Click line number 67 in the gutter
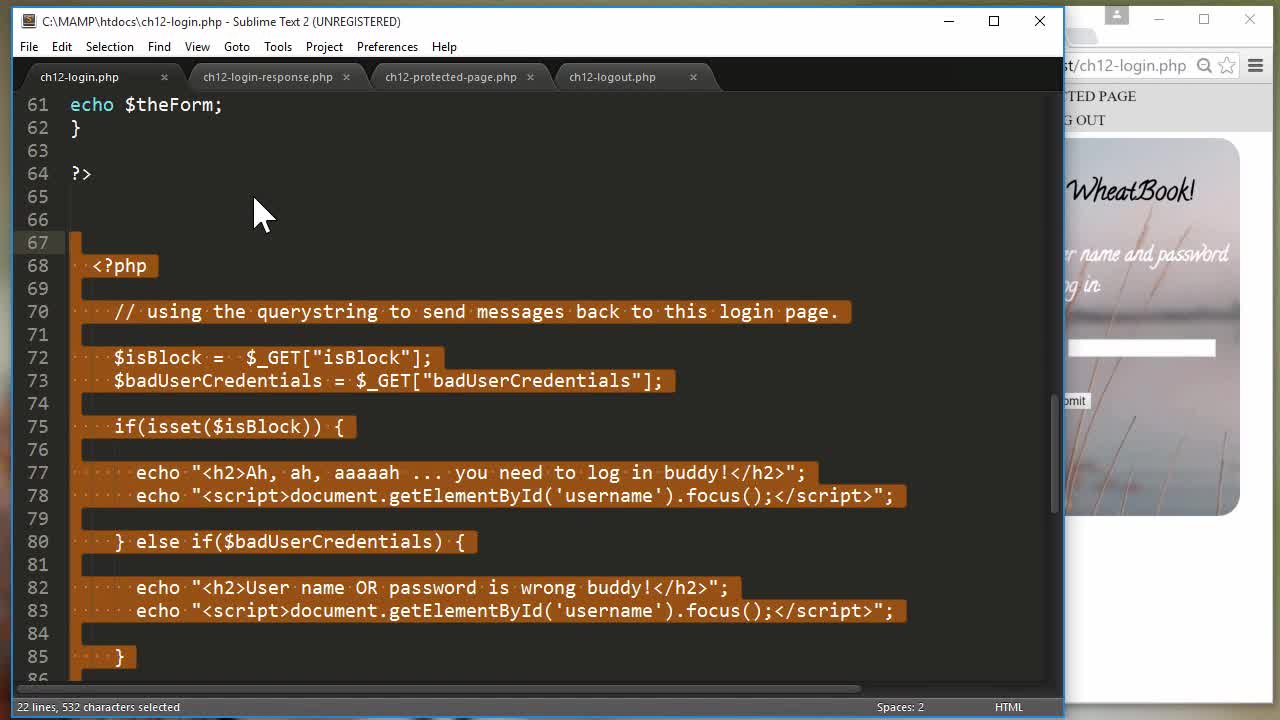 click(x=38, y=242)
